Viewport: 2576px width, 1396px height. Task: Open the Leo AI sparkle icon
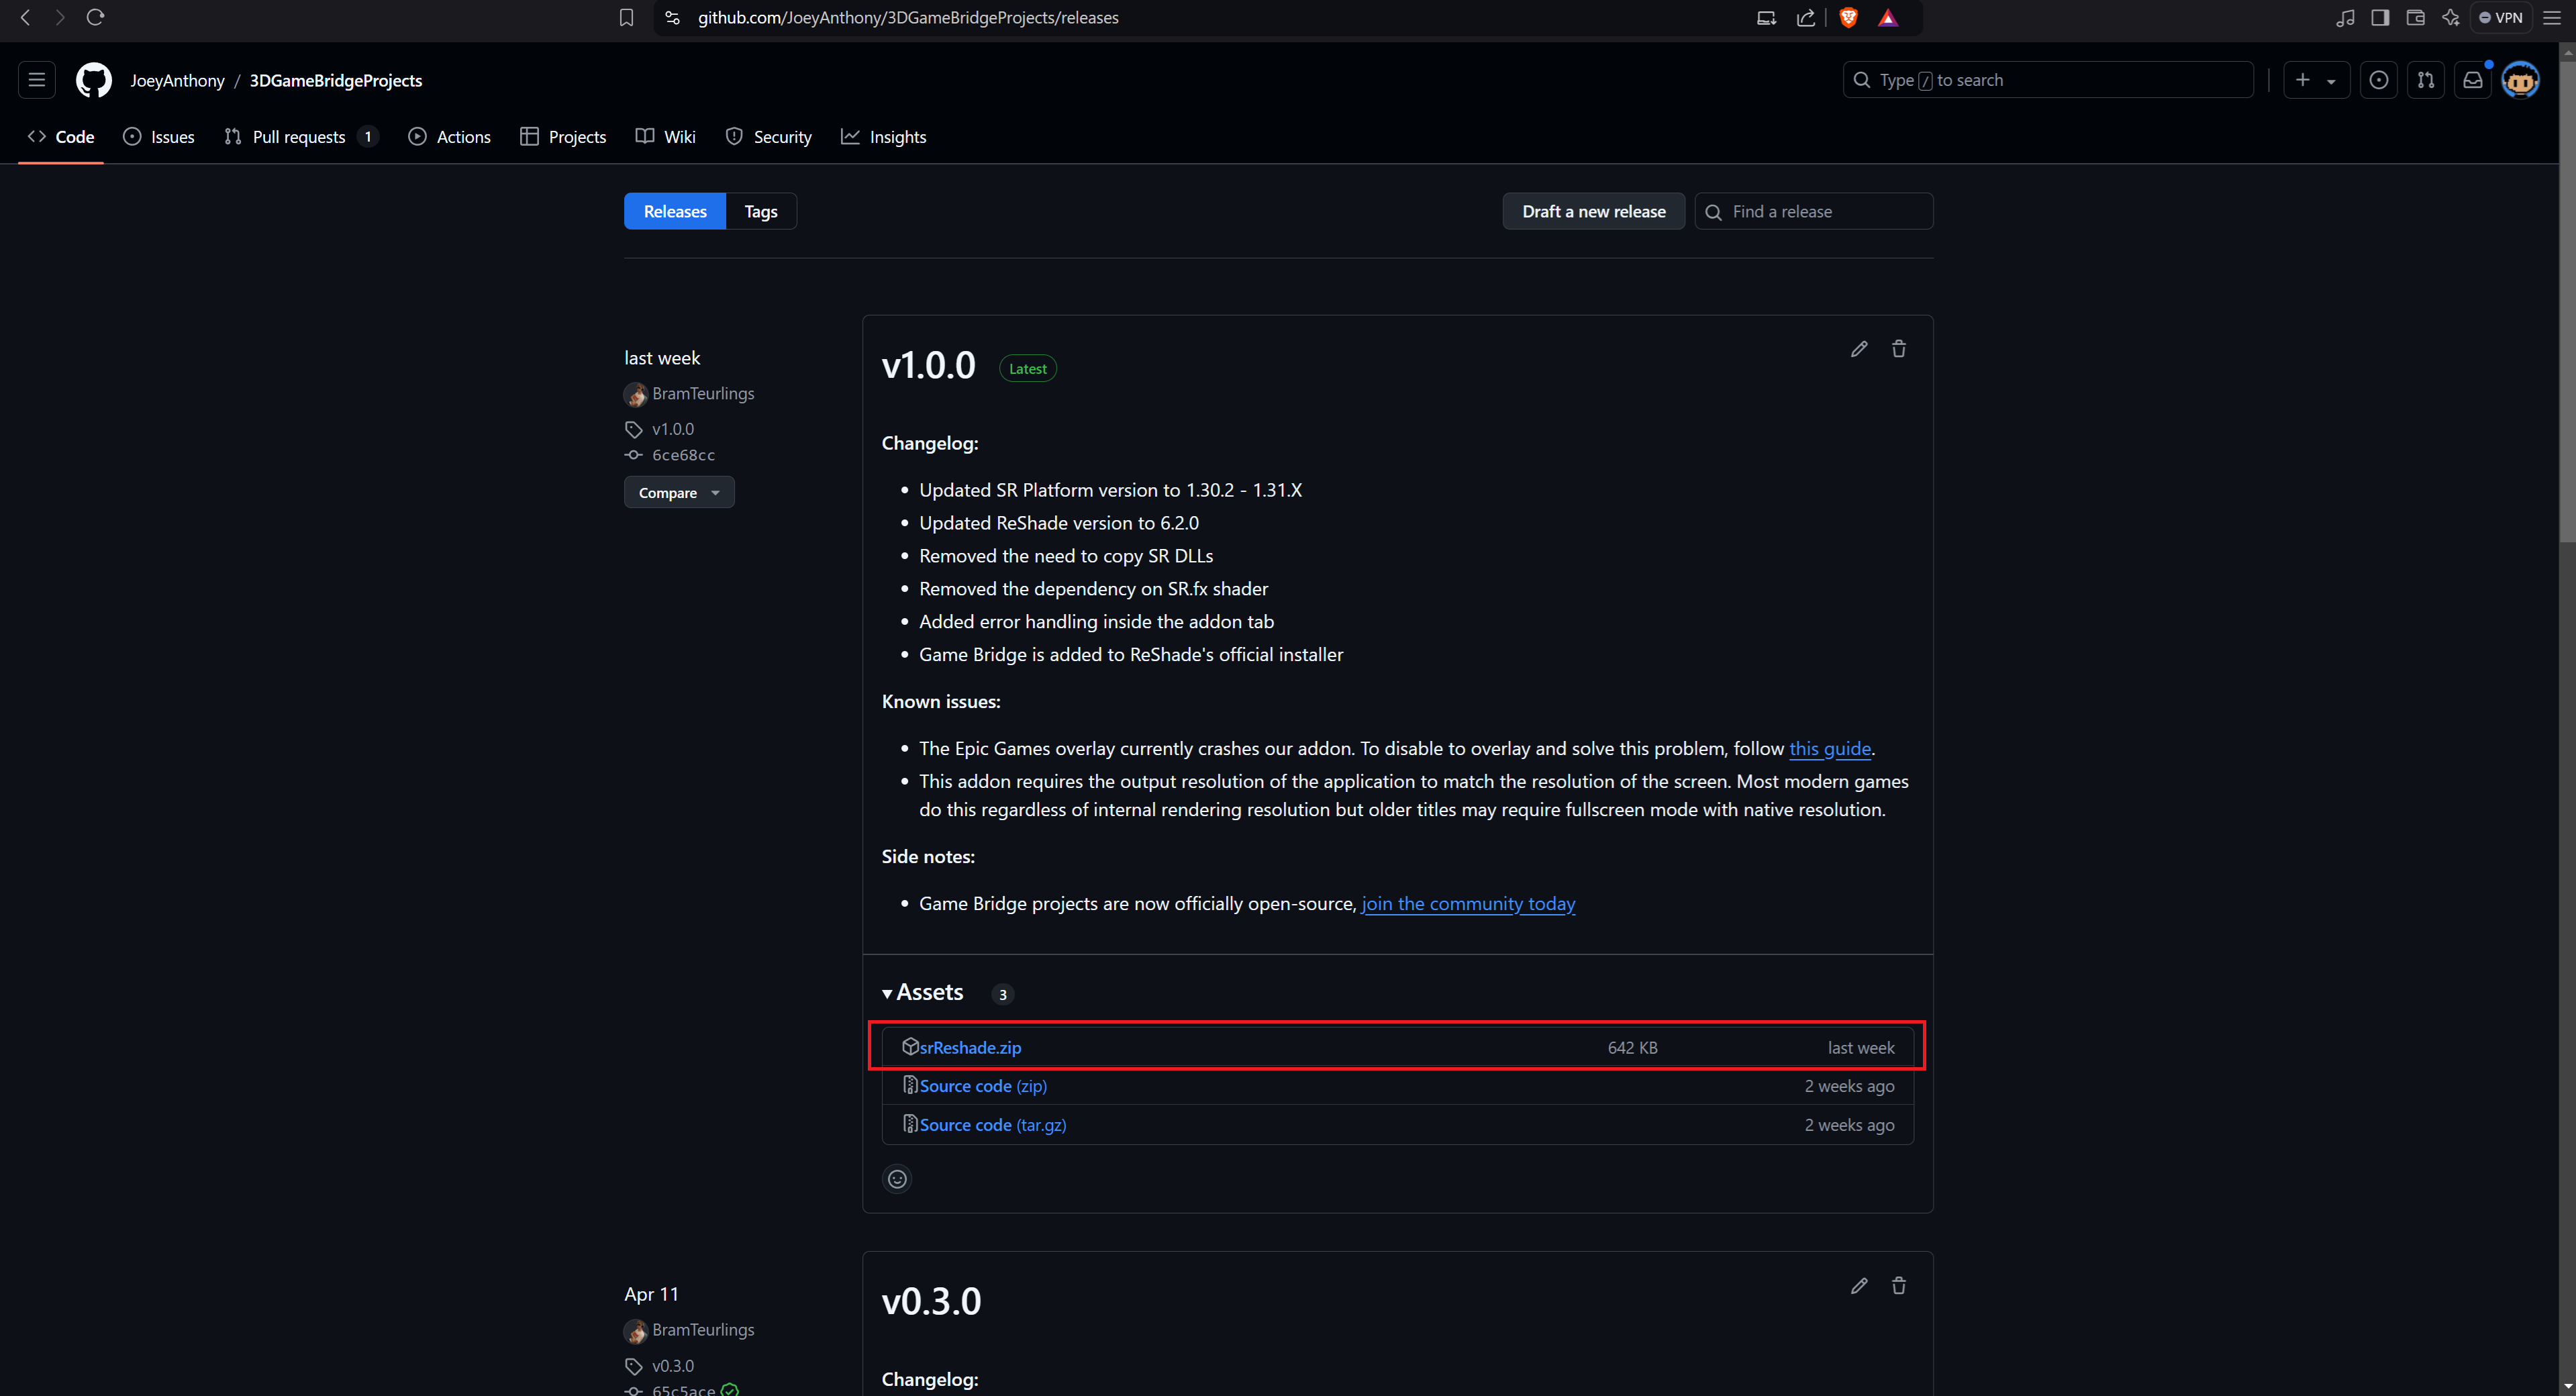(x=2450, y=17)
